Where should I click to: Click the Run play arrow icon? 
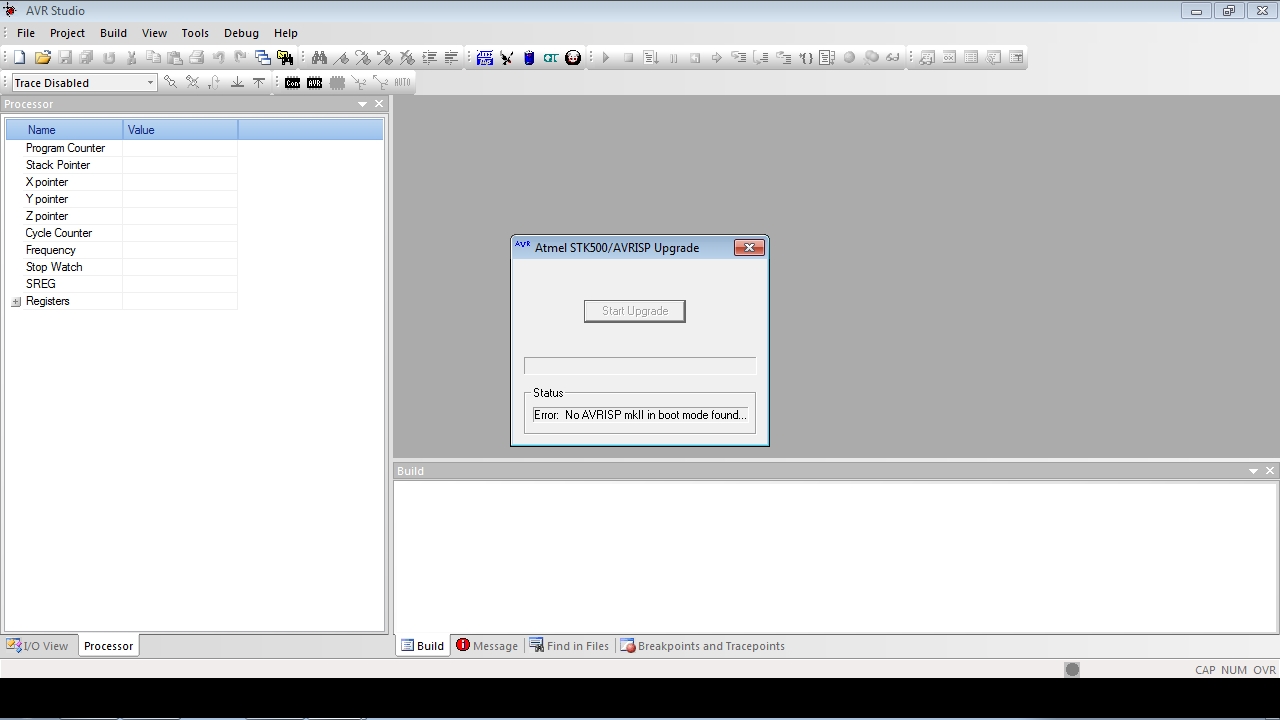pyautogui.click(x=606, y=58)
